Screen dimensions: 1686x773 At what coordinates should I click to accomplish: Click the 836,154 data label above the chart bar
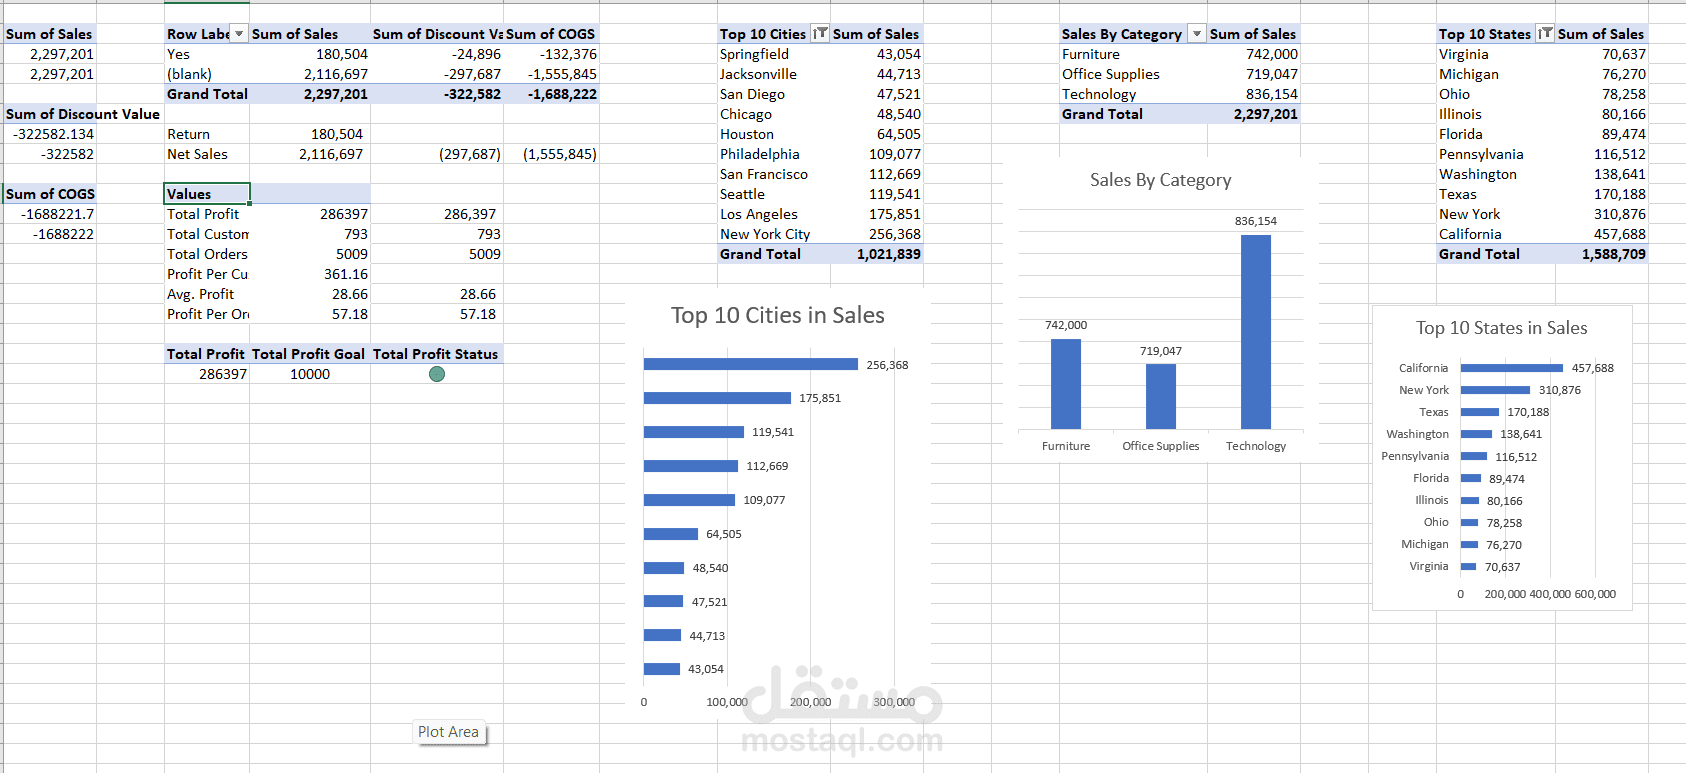(1256, 221)
